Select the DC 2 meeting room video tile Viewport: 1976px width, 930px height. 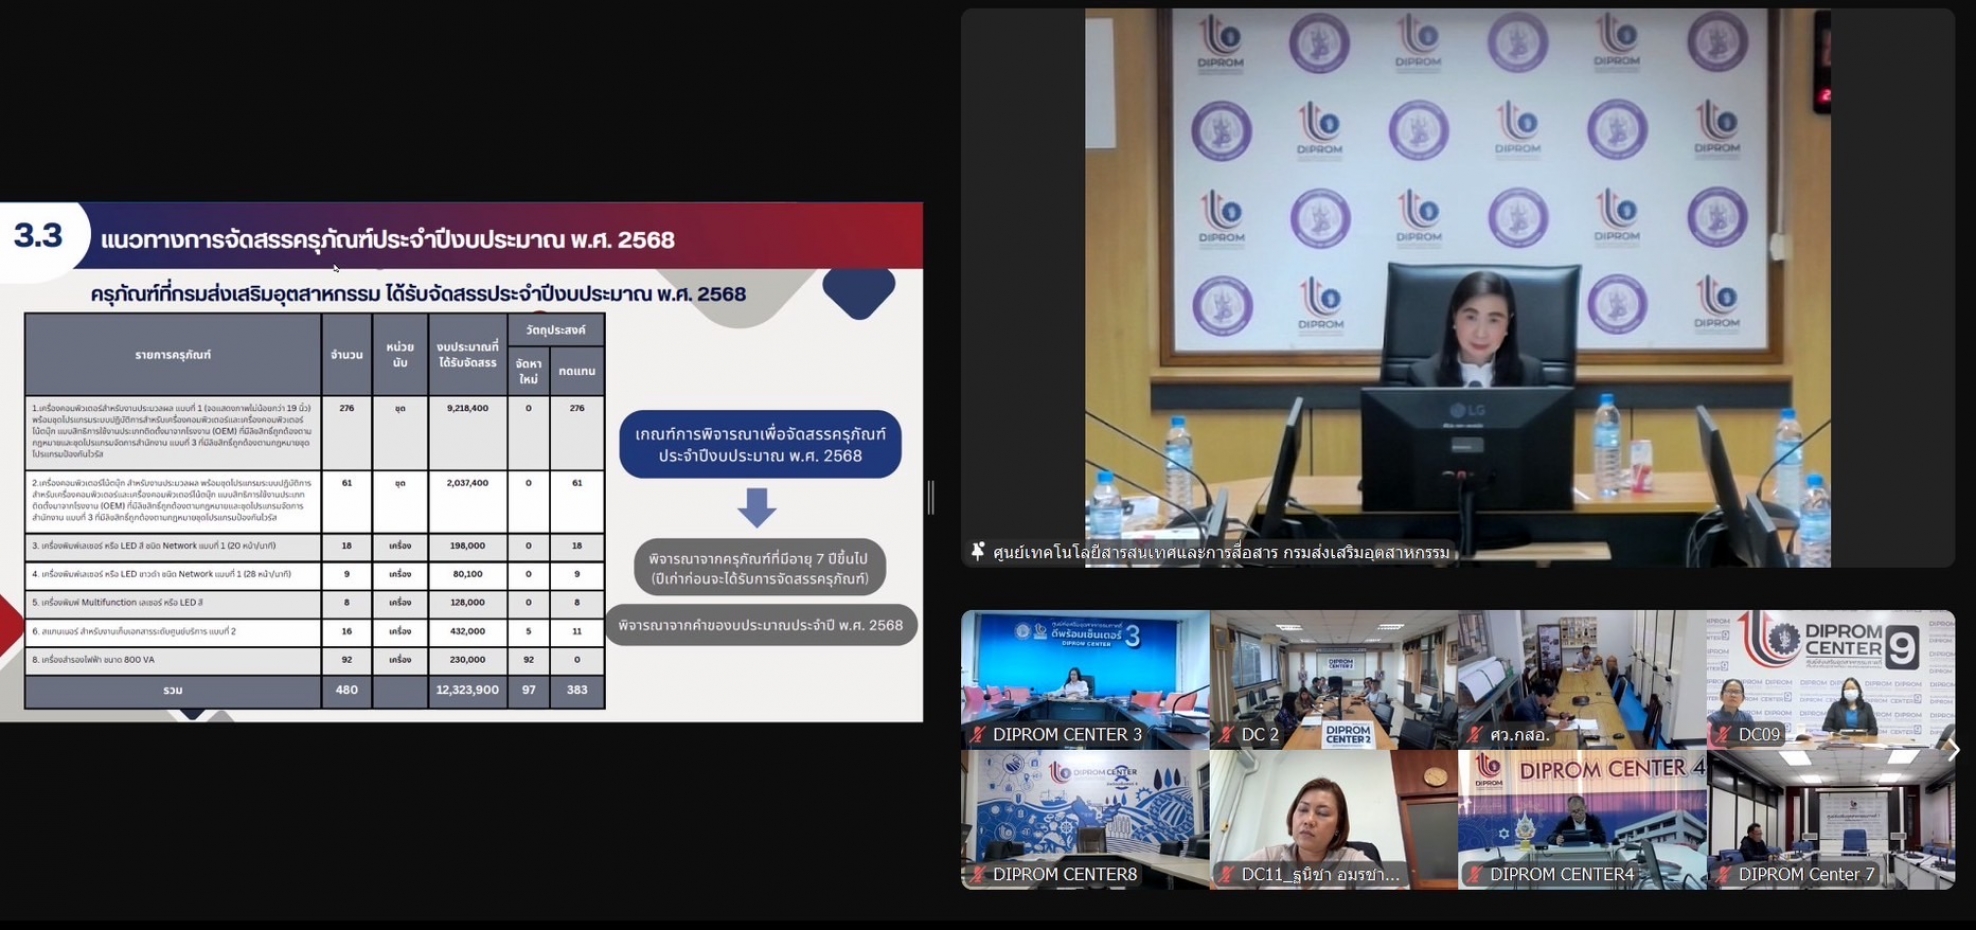[1334, 680]
